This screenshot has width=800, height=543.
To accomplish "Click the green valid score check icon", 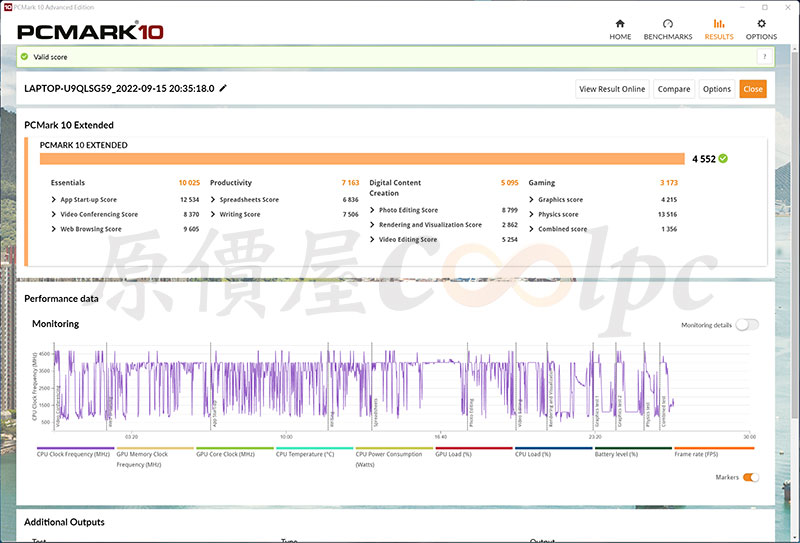I will (24, 57).
